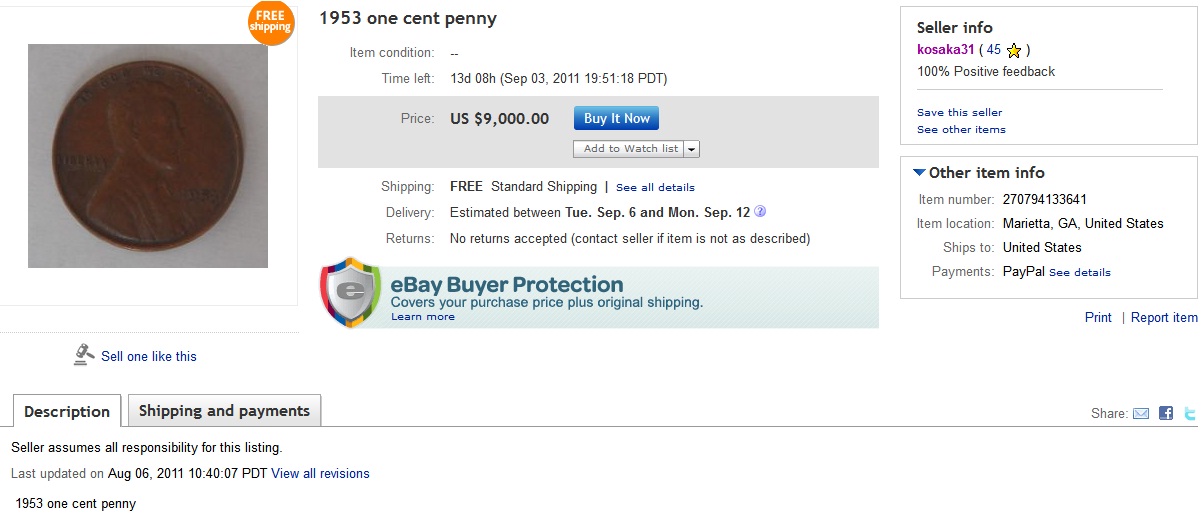Share listing via Twitter icon
The height and width of the screenshot is (518, 1202).
1190,413
